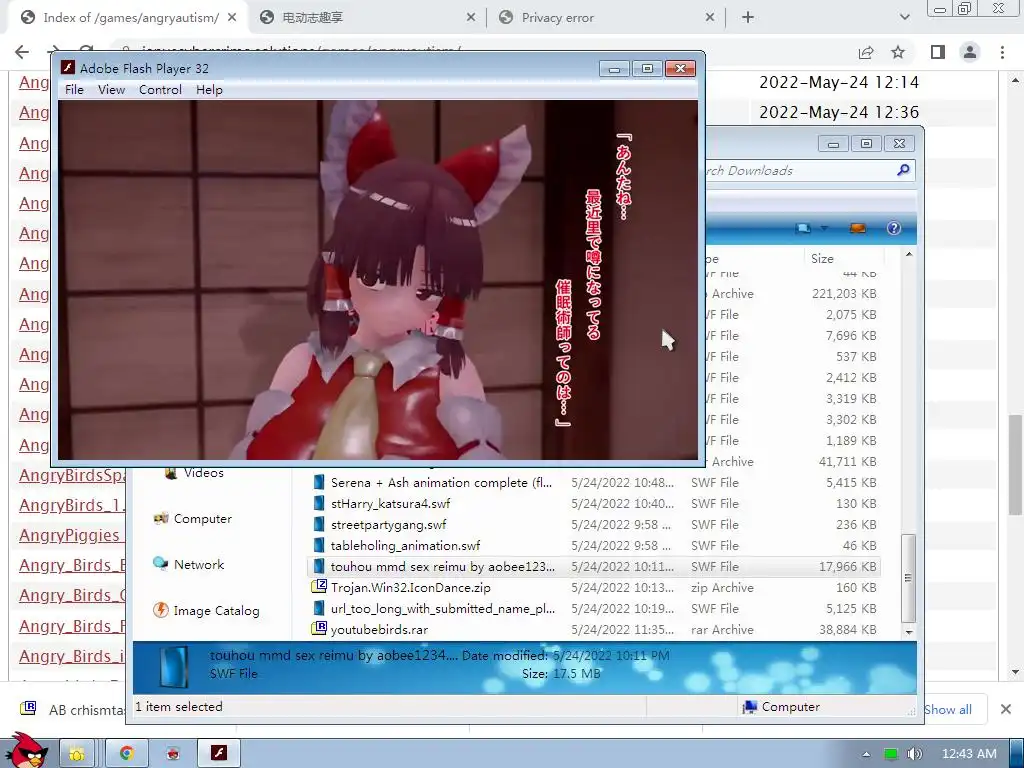
Task: Open the Chrome tab search chevron
Action: coord(904,18)
